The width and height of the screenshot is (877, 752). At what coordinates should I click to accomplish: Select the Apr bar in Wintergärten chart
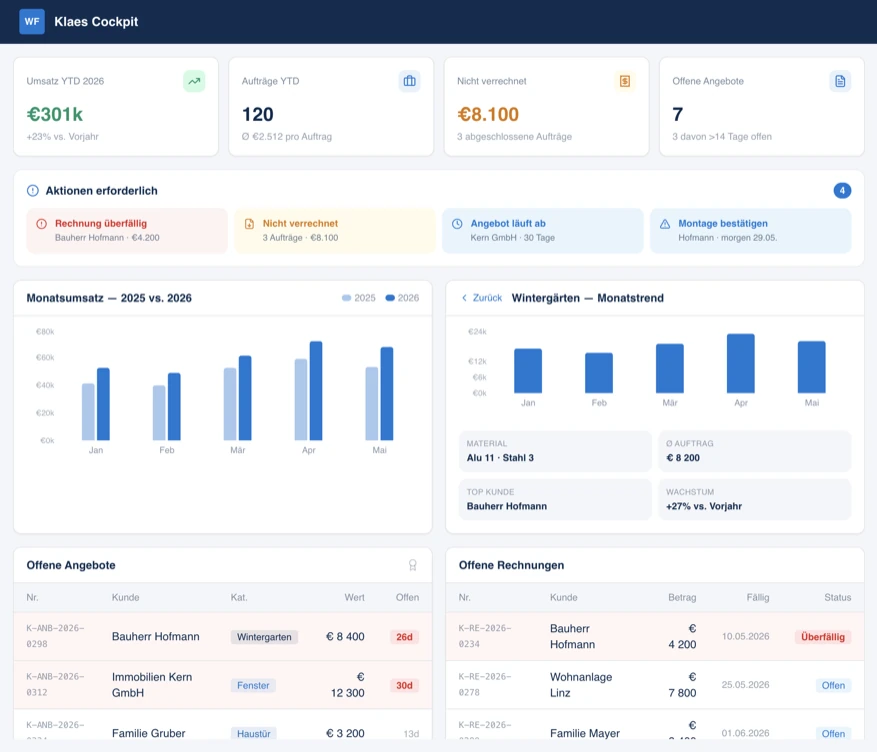tap(741, 363)
